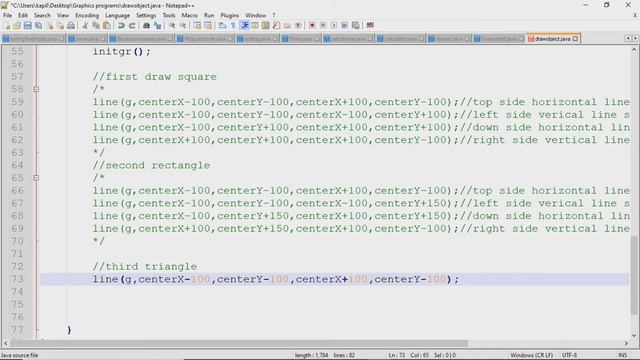Click the vertical scrollbar up arrow
640x360 pixels.
(634, 49)
